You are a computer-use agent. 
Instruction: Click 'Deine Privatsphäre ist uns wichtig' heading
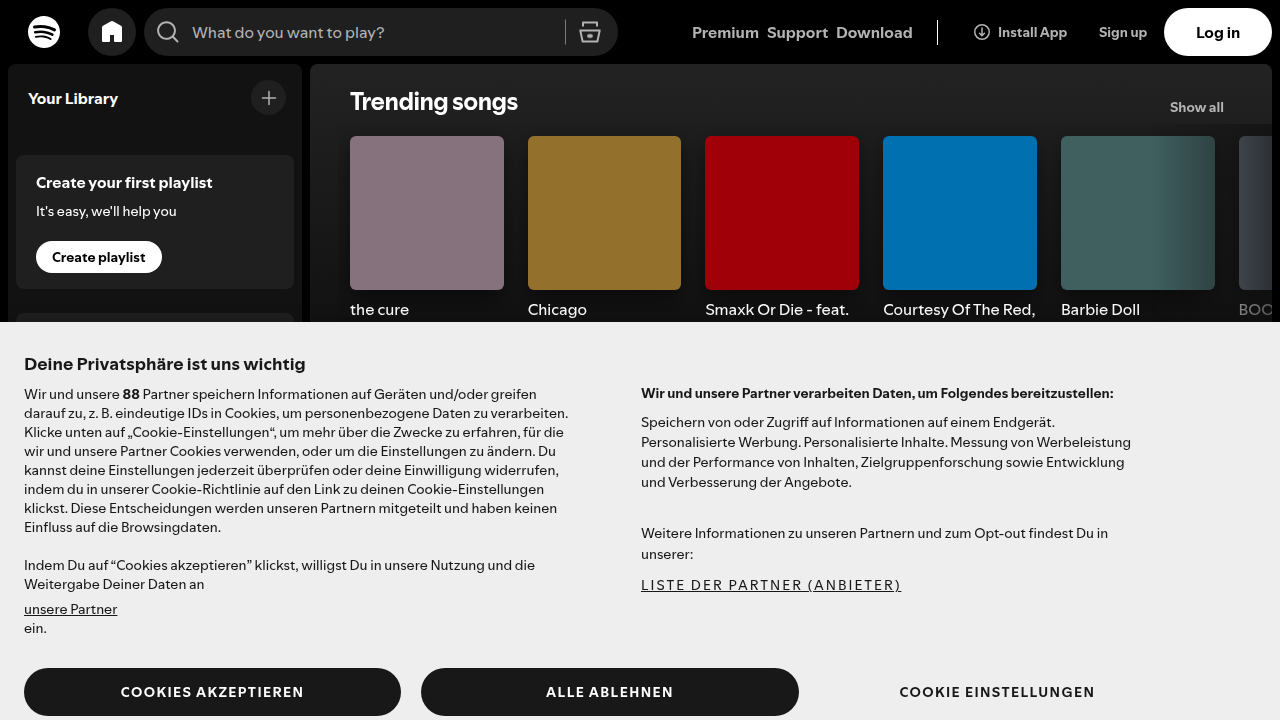(x=165, y=364)
